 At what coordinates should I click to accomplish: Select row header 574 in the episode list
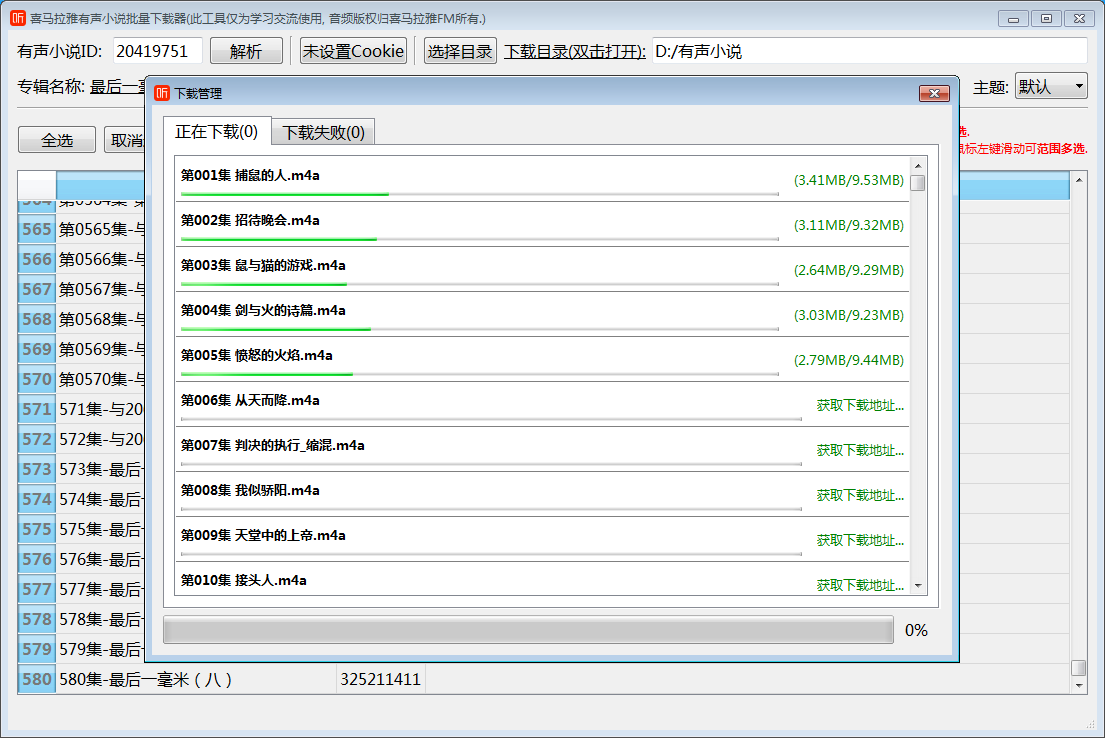click(37, 499)
